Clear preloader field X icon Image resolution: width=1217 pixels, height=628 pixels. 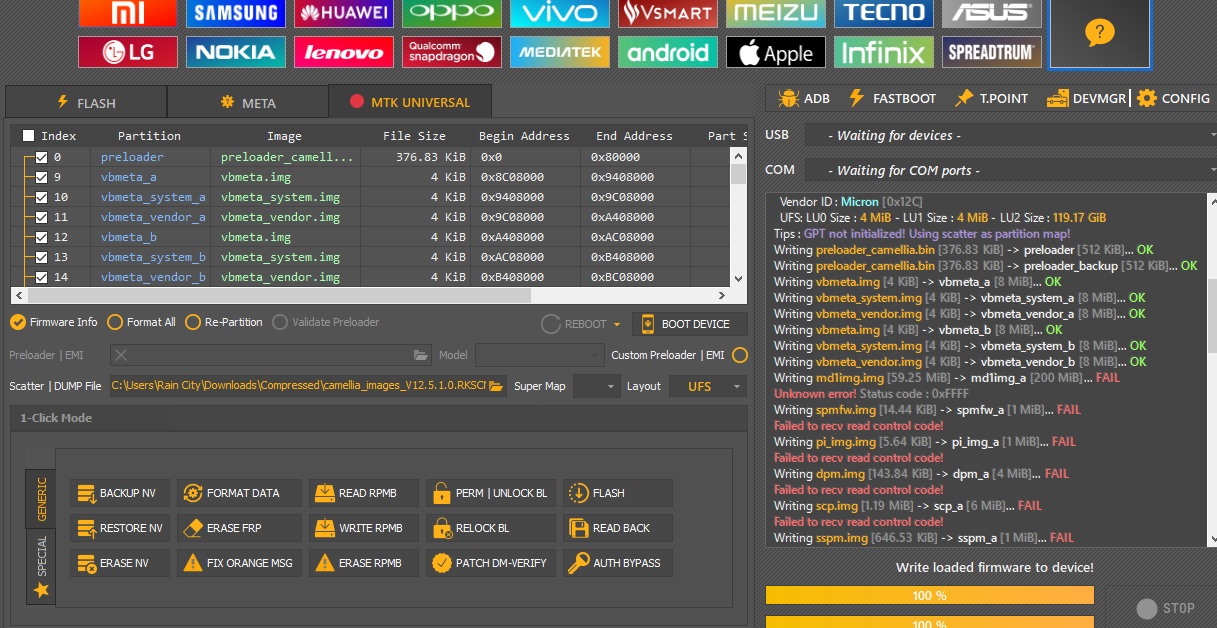(x=120, y=355)
